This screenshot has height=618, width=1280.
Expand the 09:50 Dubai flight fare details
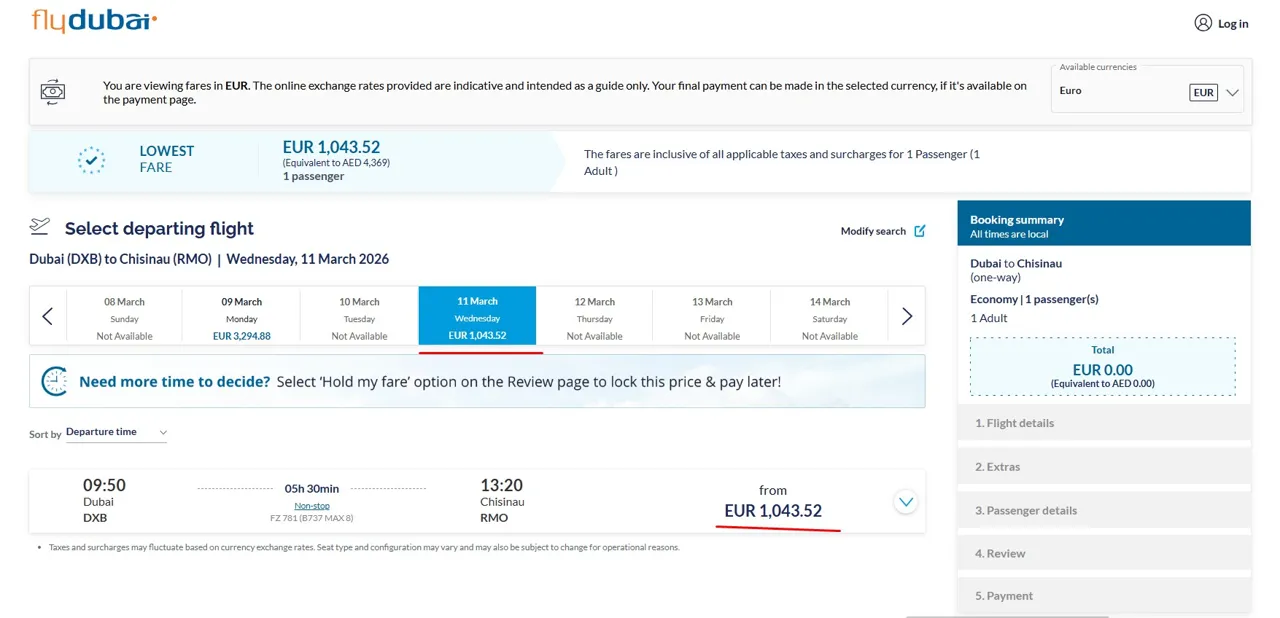click(905, 502)
